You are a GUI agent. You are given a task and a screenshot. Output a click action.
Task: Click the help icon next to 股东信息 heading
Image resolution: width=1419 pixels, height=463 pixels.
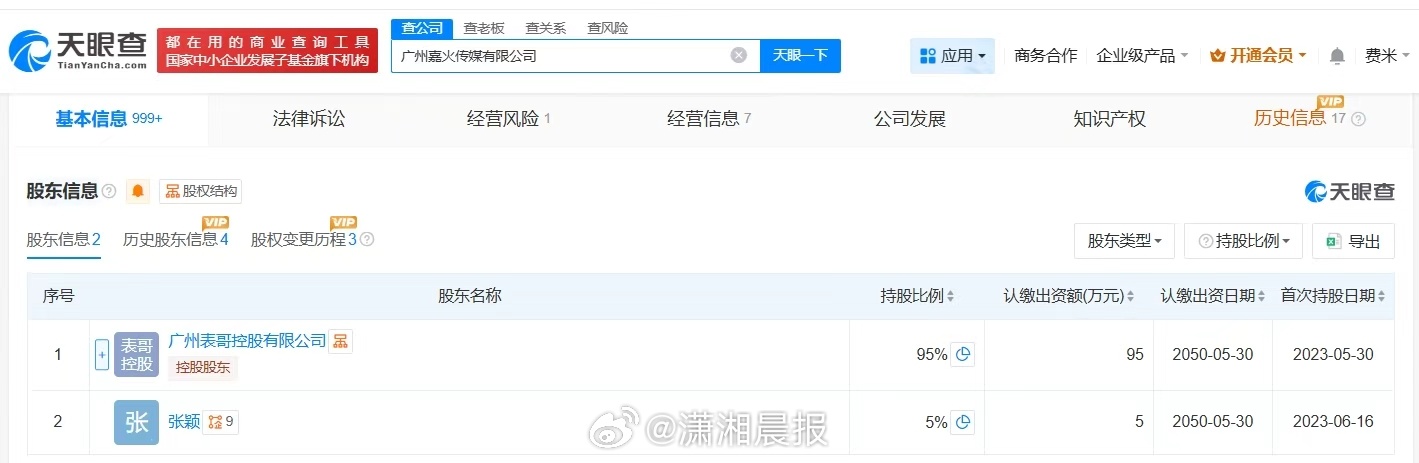(109, 191)
